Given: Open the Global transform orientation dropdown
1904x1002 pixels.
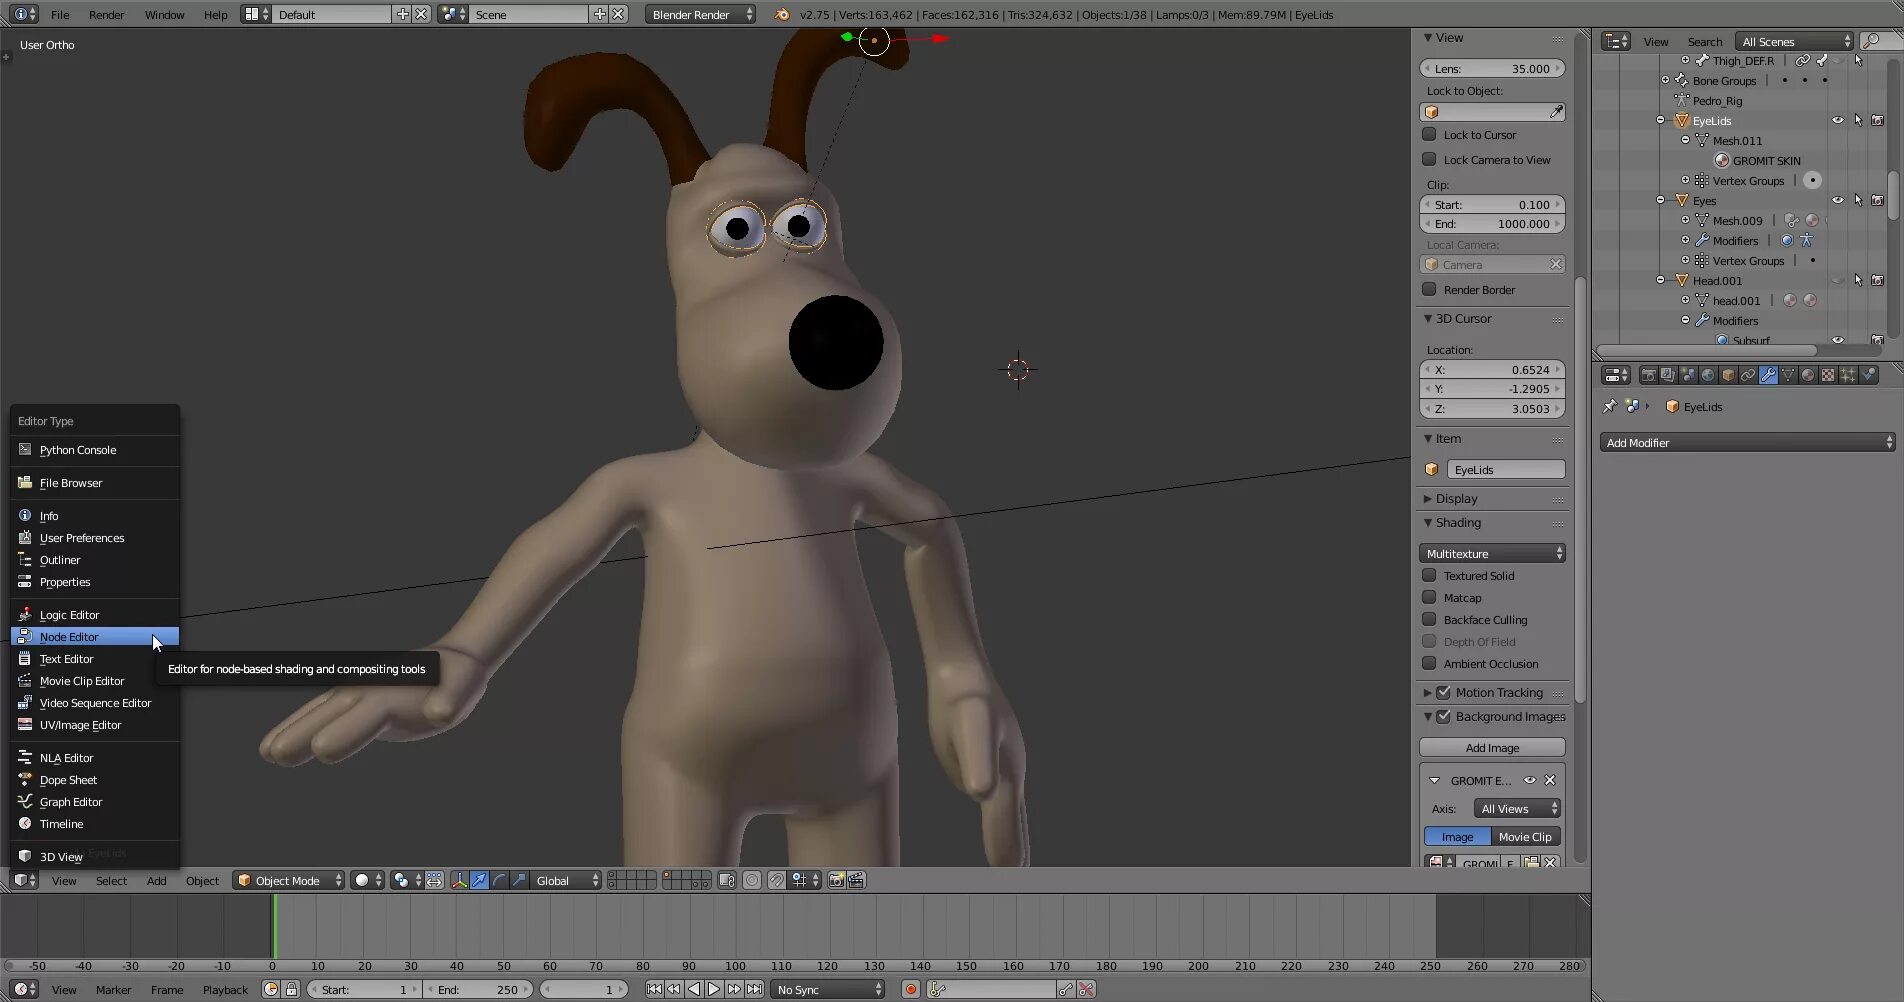Looking at the screenshot, I should coord(565,880).
